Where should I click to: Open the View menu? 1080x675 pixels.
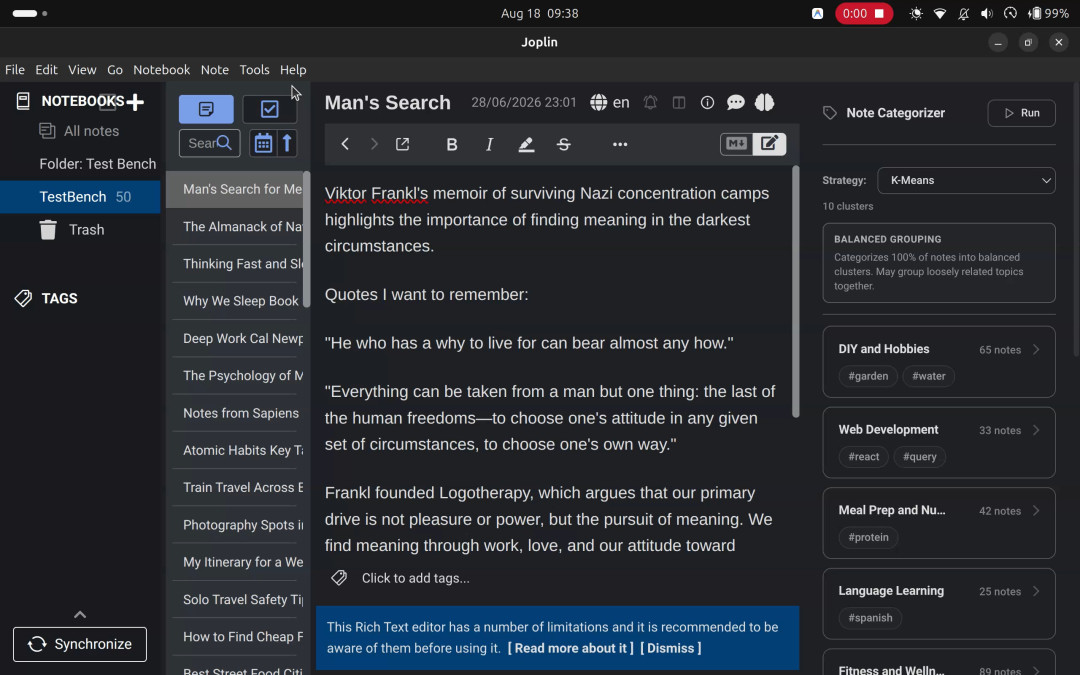coord(82,70)
